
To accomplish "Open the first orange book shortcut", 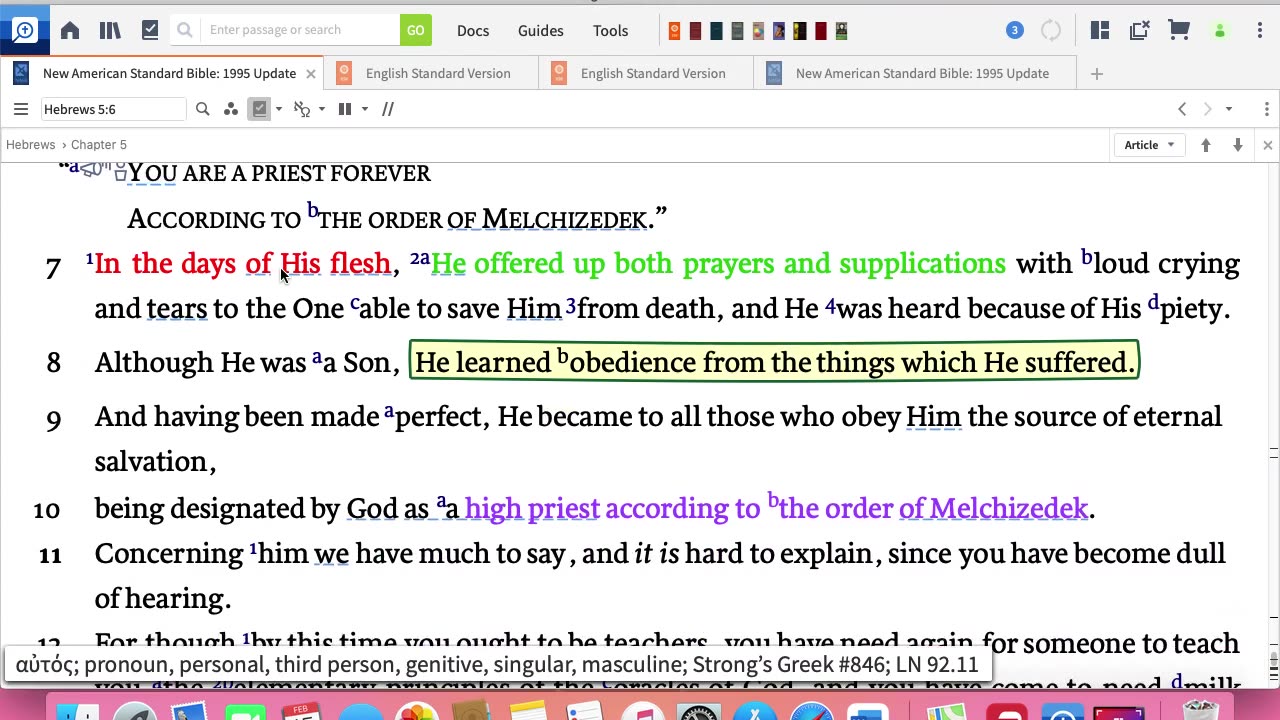I will [x=674, y=31].
